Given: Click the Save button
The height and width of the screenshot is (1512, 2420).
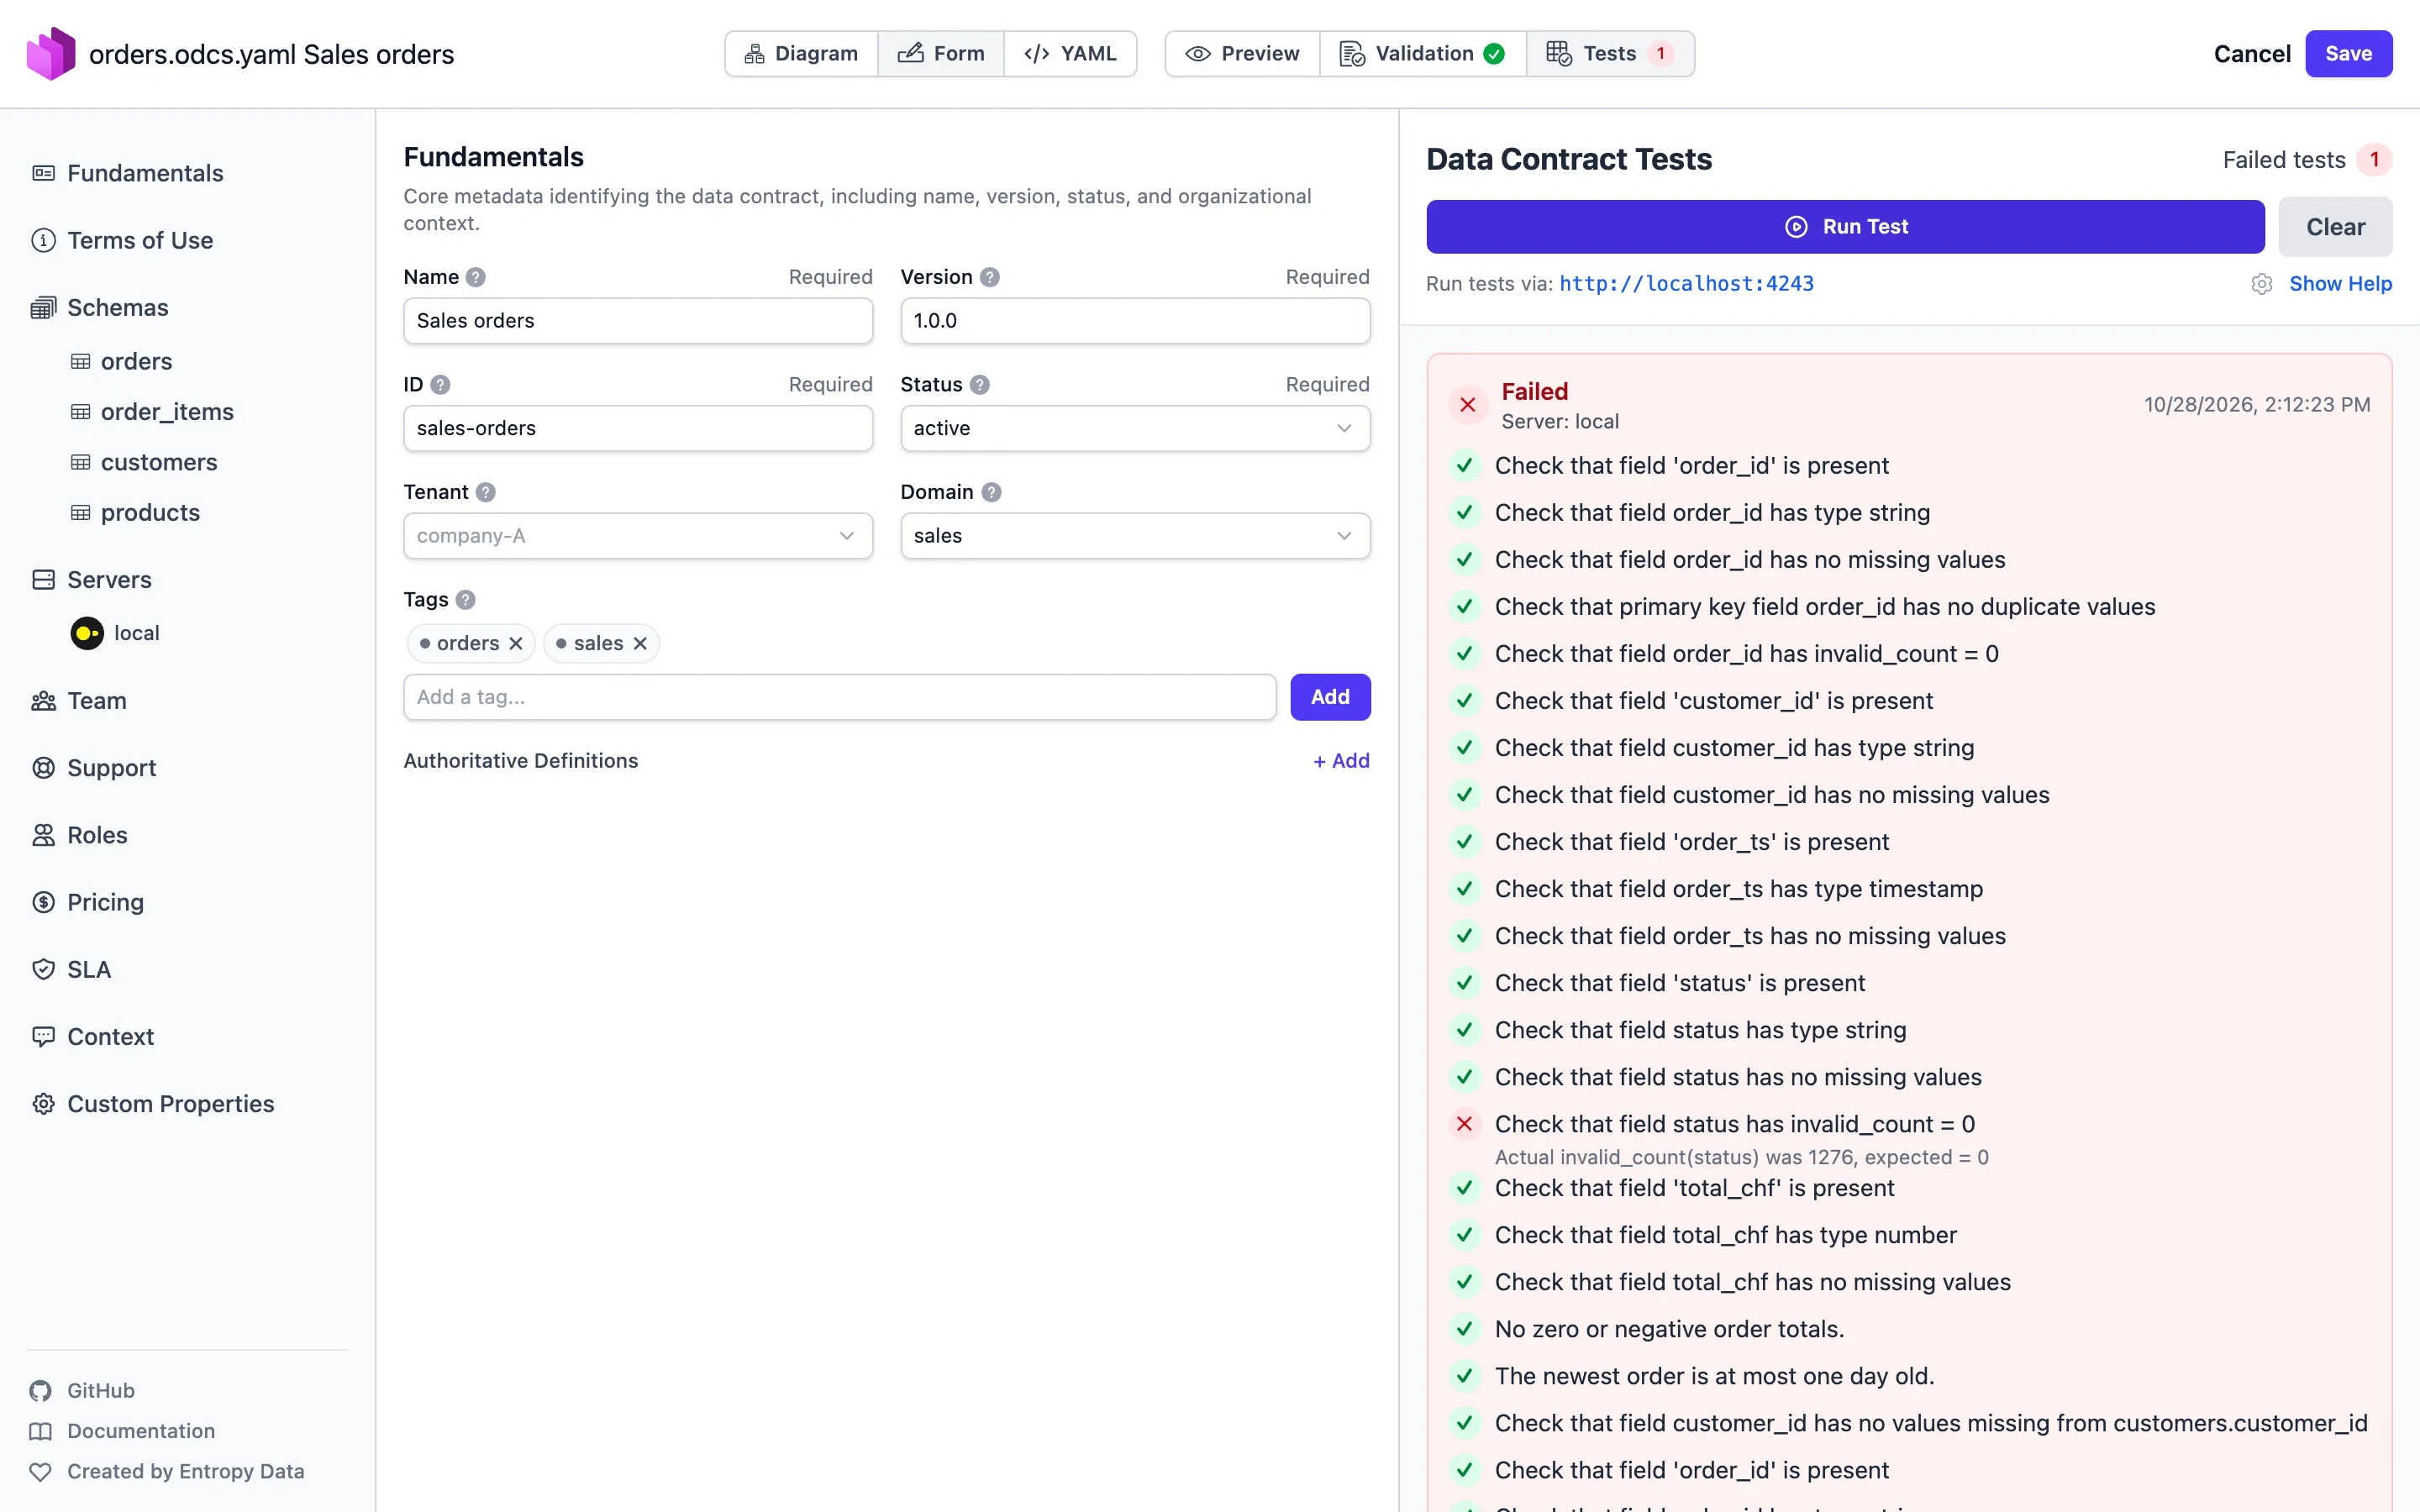Looking at the screenshot, I should tap(2349, 54).
